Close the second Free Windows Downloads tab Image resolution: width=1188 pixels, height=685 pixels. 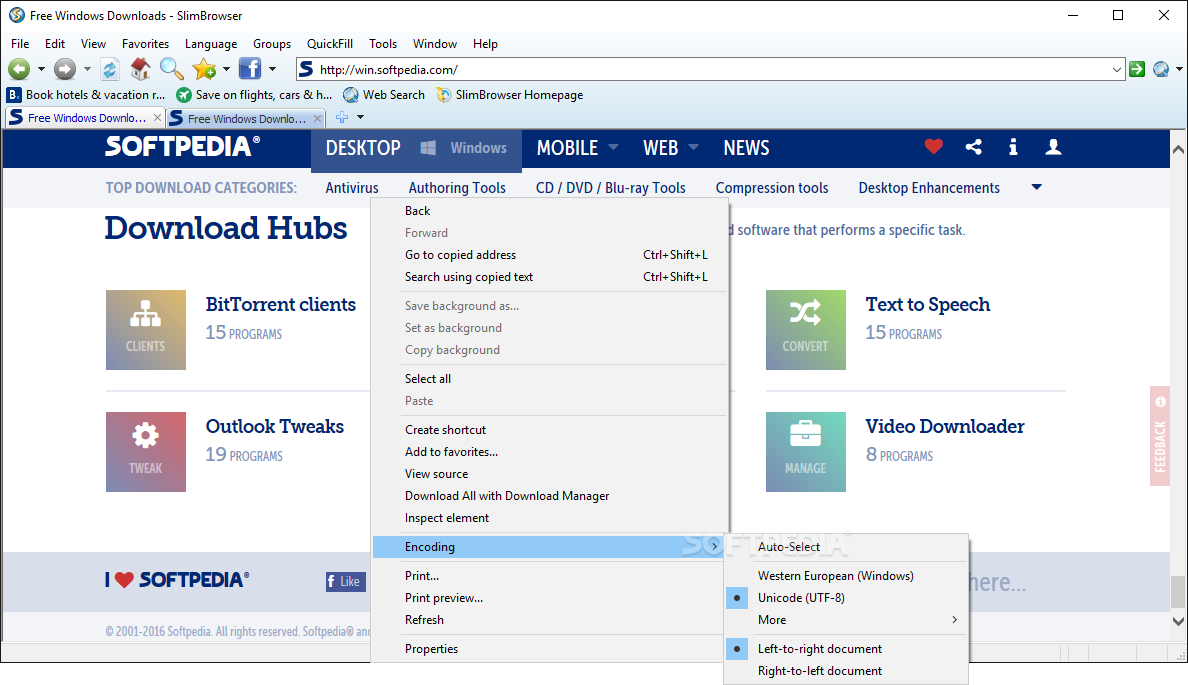click(x=317, y=118)
